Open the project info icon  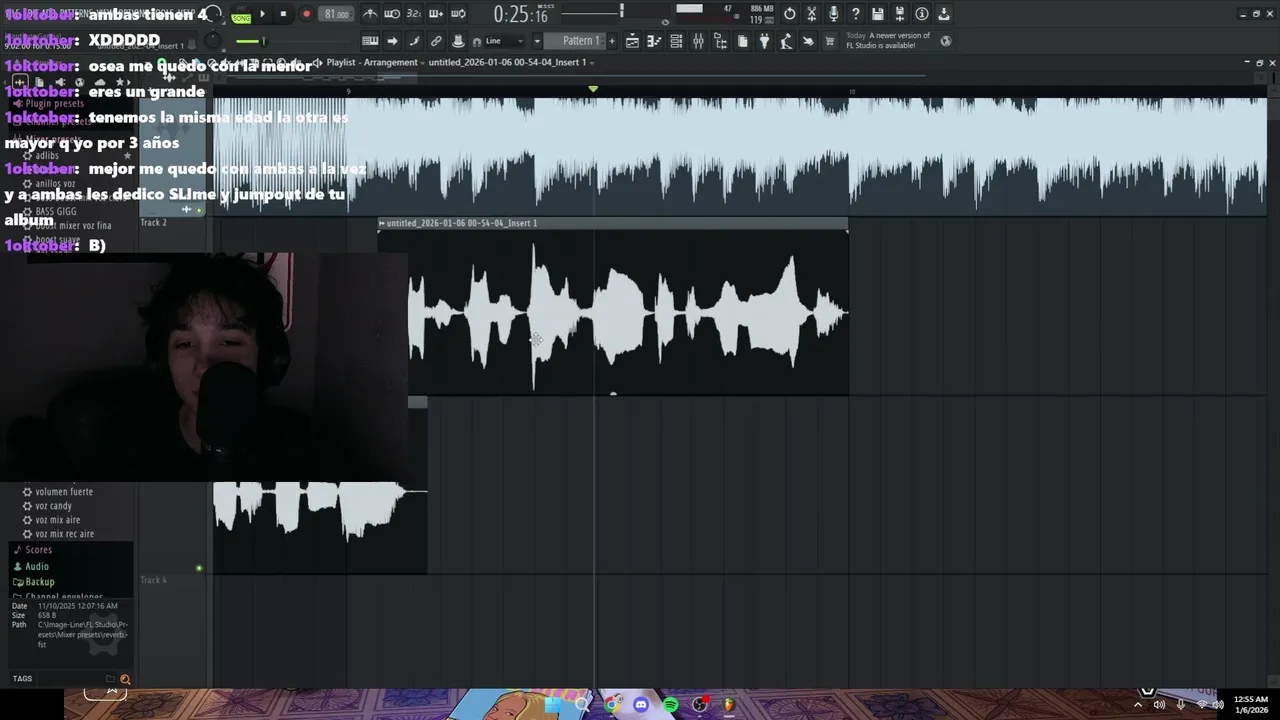tap(922, 14)
